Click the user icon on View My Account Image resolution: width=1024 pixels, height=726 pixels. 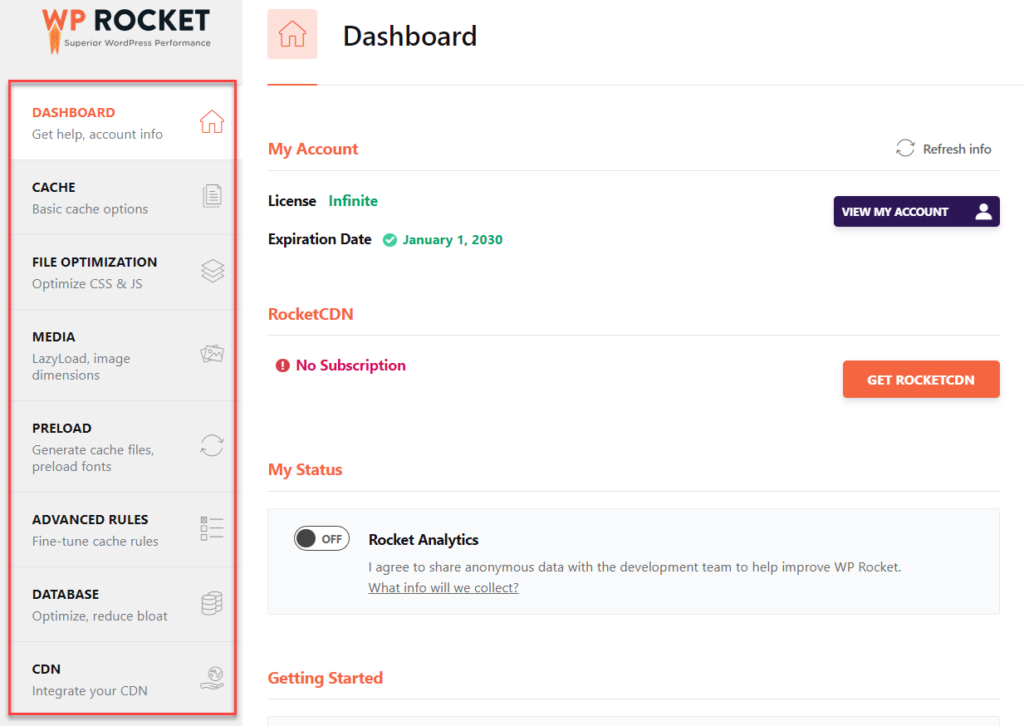(984, 212)
